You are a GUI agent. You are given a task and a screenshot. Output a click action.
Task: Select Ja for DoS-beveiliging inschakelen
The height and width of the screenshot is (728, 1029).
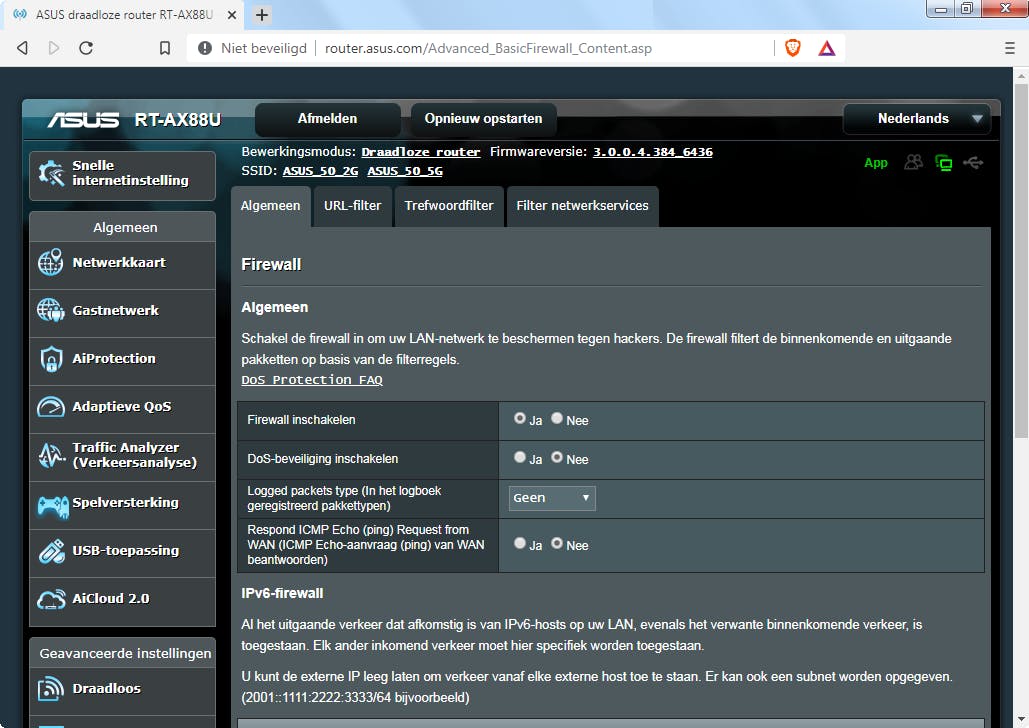pos(520,457)
